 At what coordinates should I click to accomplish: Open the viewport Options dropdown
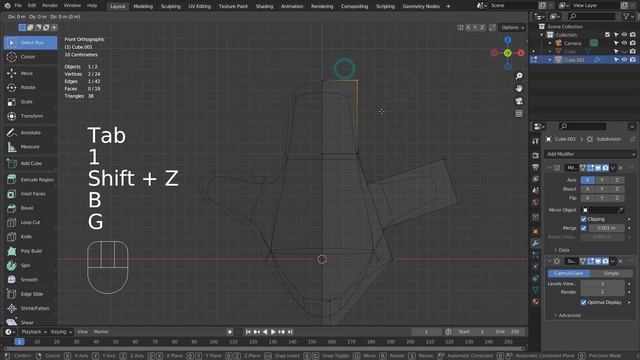point(513,27)
